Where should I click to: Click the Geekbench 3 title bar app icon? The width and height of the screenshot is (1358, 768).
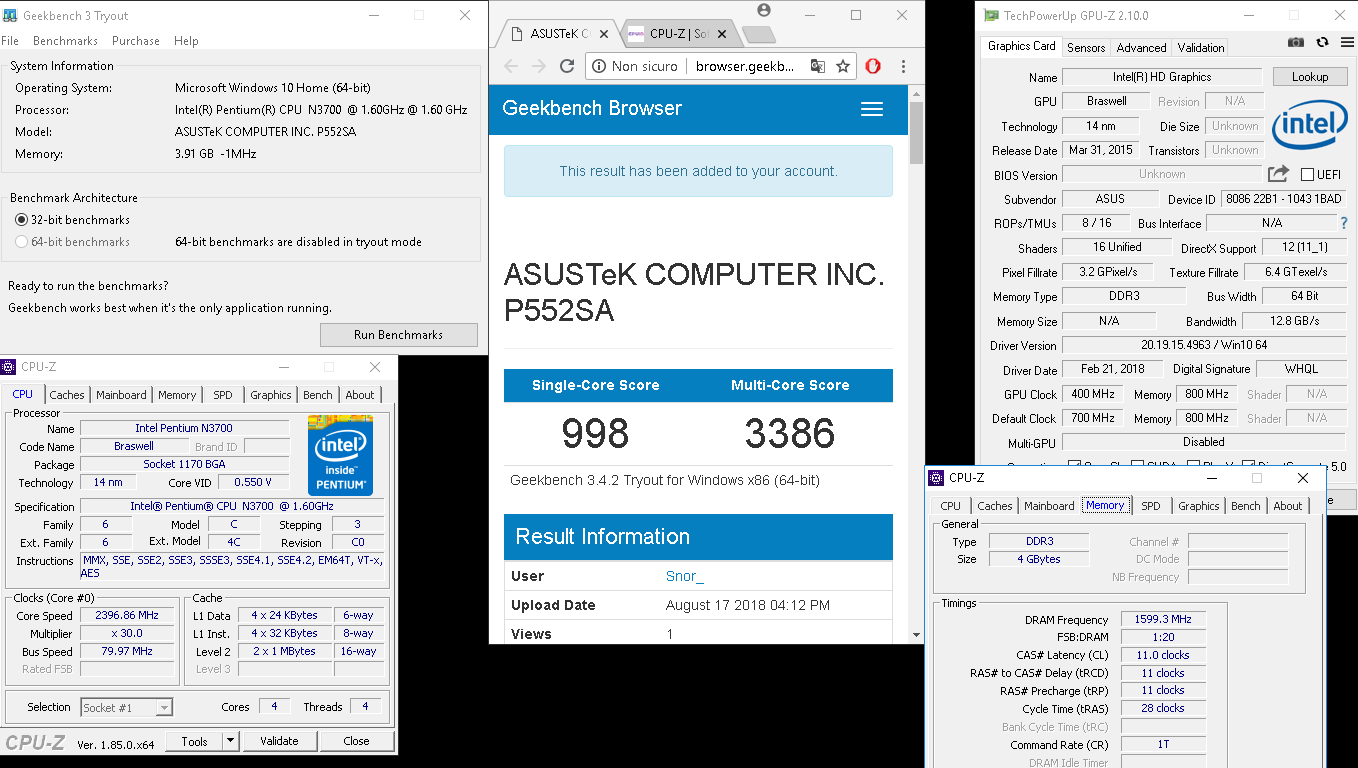pos(10,15)
